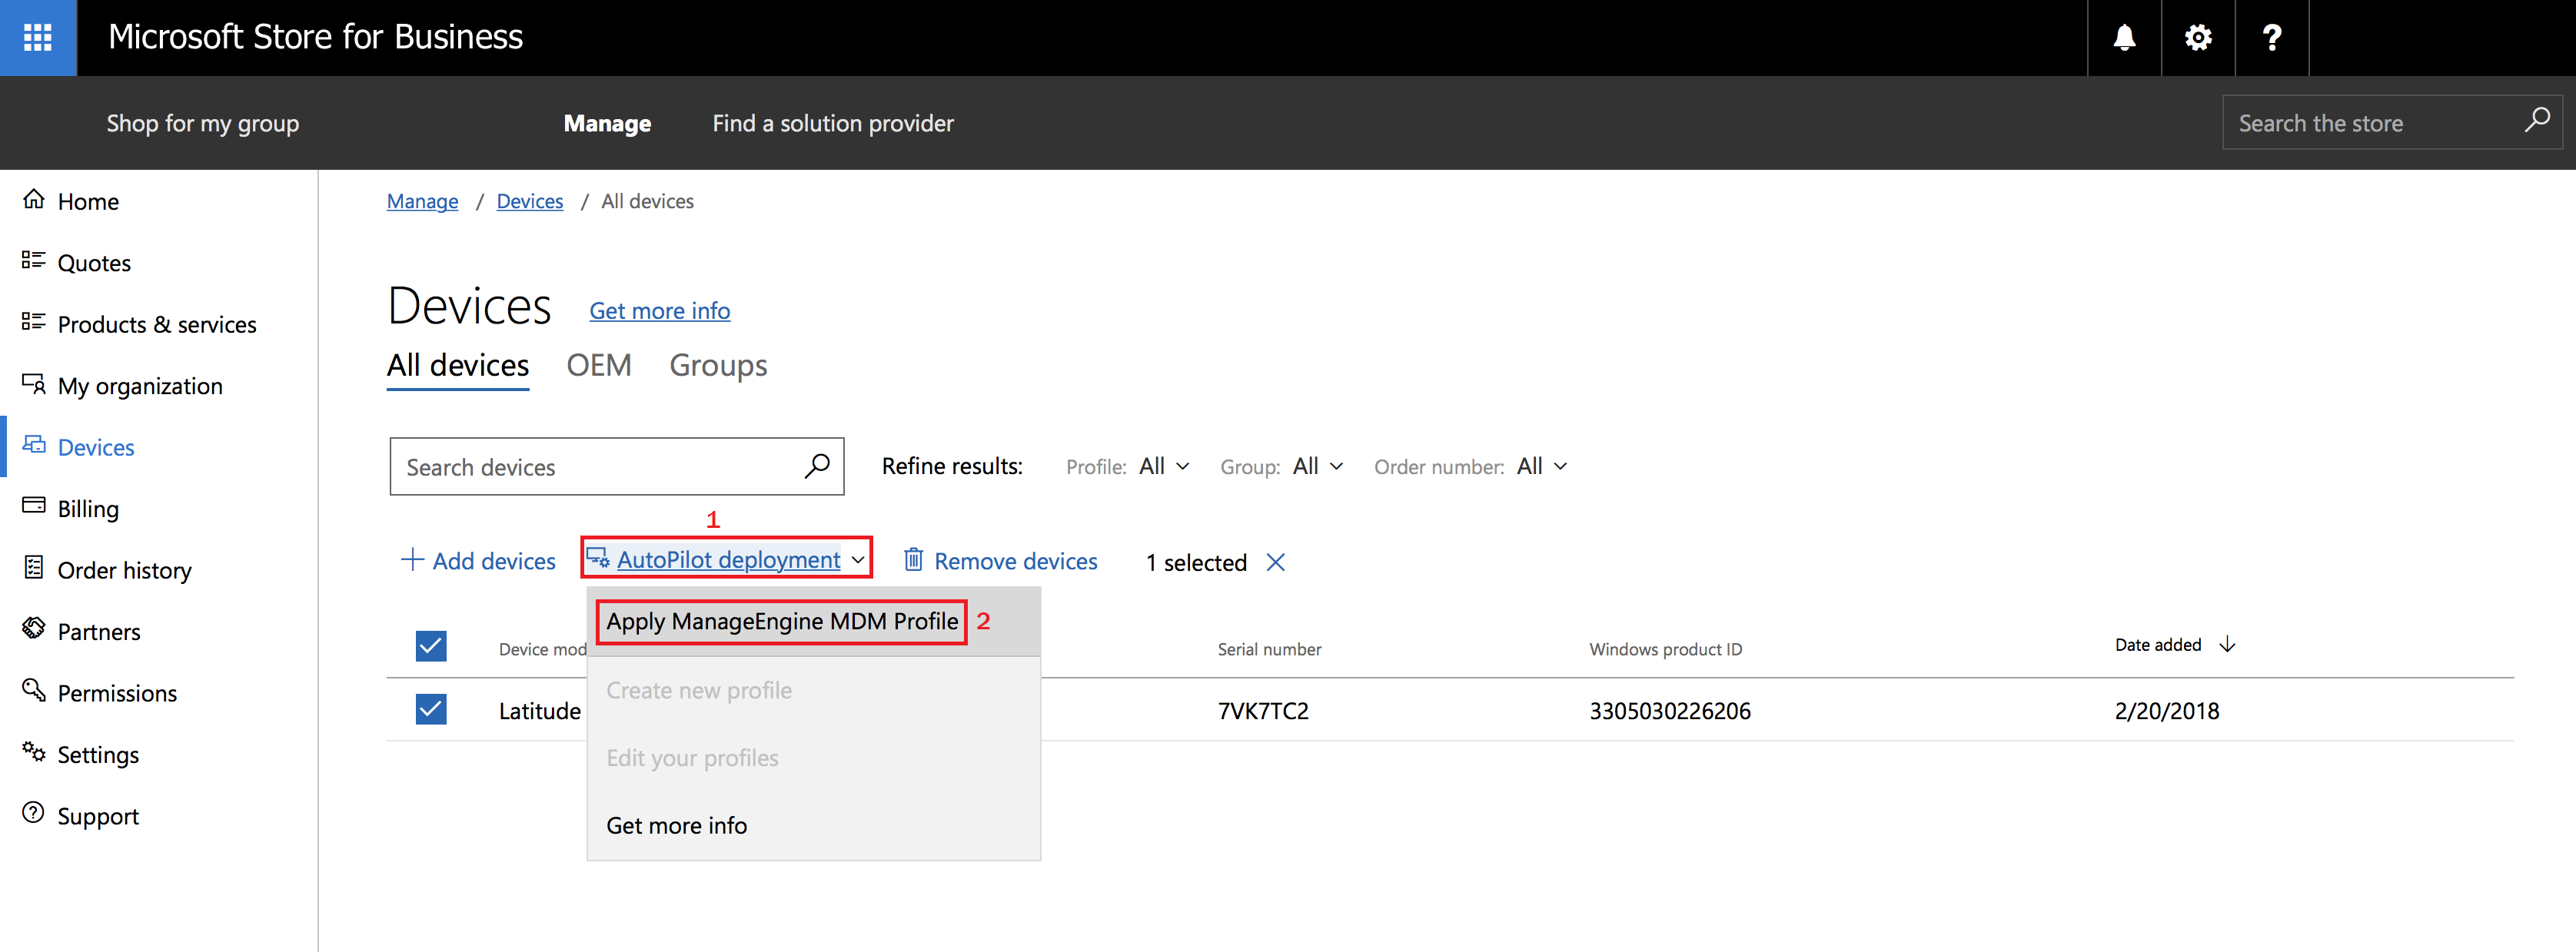The width and height of the screenshot is (2576, 952).
Task: Click the help question mark icon
Action: click(x=2271, y=38)
